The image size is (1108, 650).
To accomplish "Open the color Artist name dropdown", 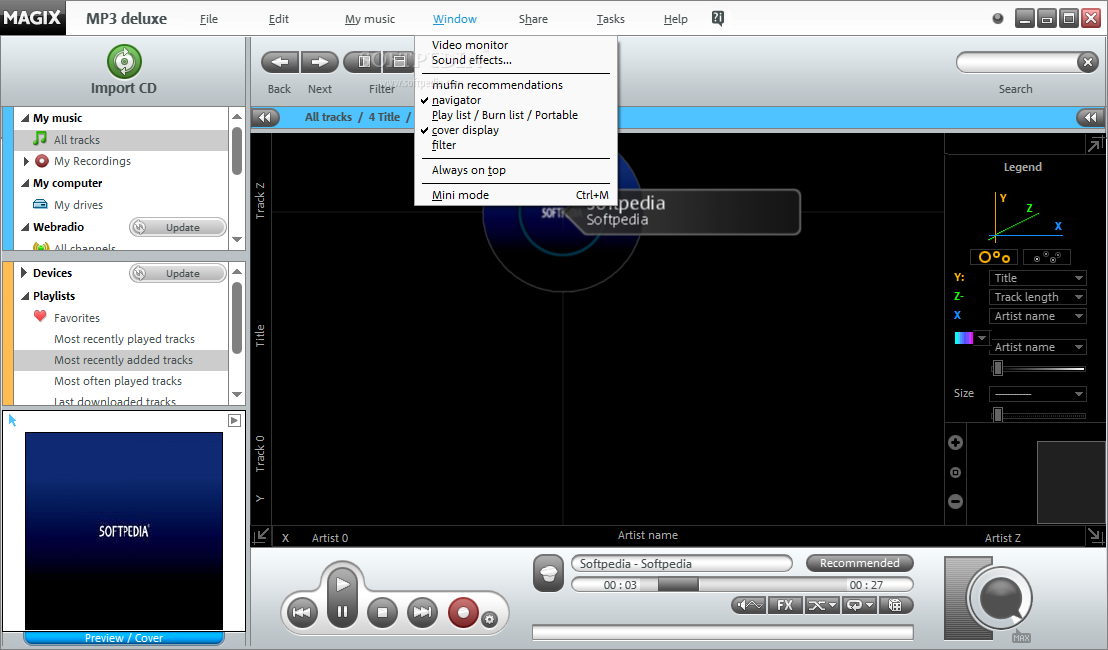I will [1037, 347].
